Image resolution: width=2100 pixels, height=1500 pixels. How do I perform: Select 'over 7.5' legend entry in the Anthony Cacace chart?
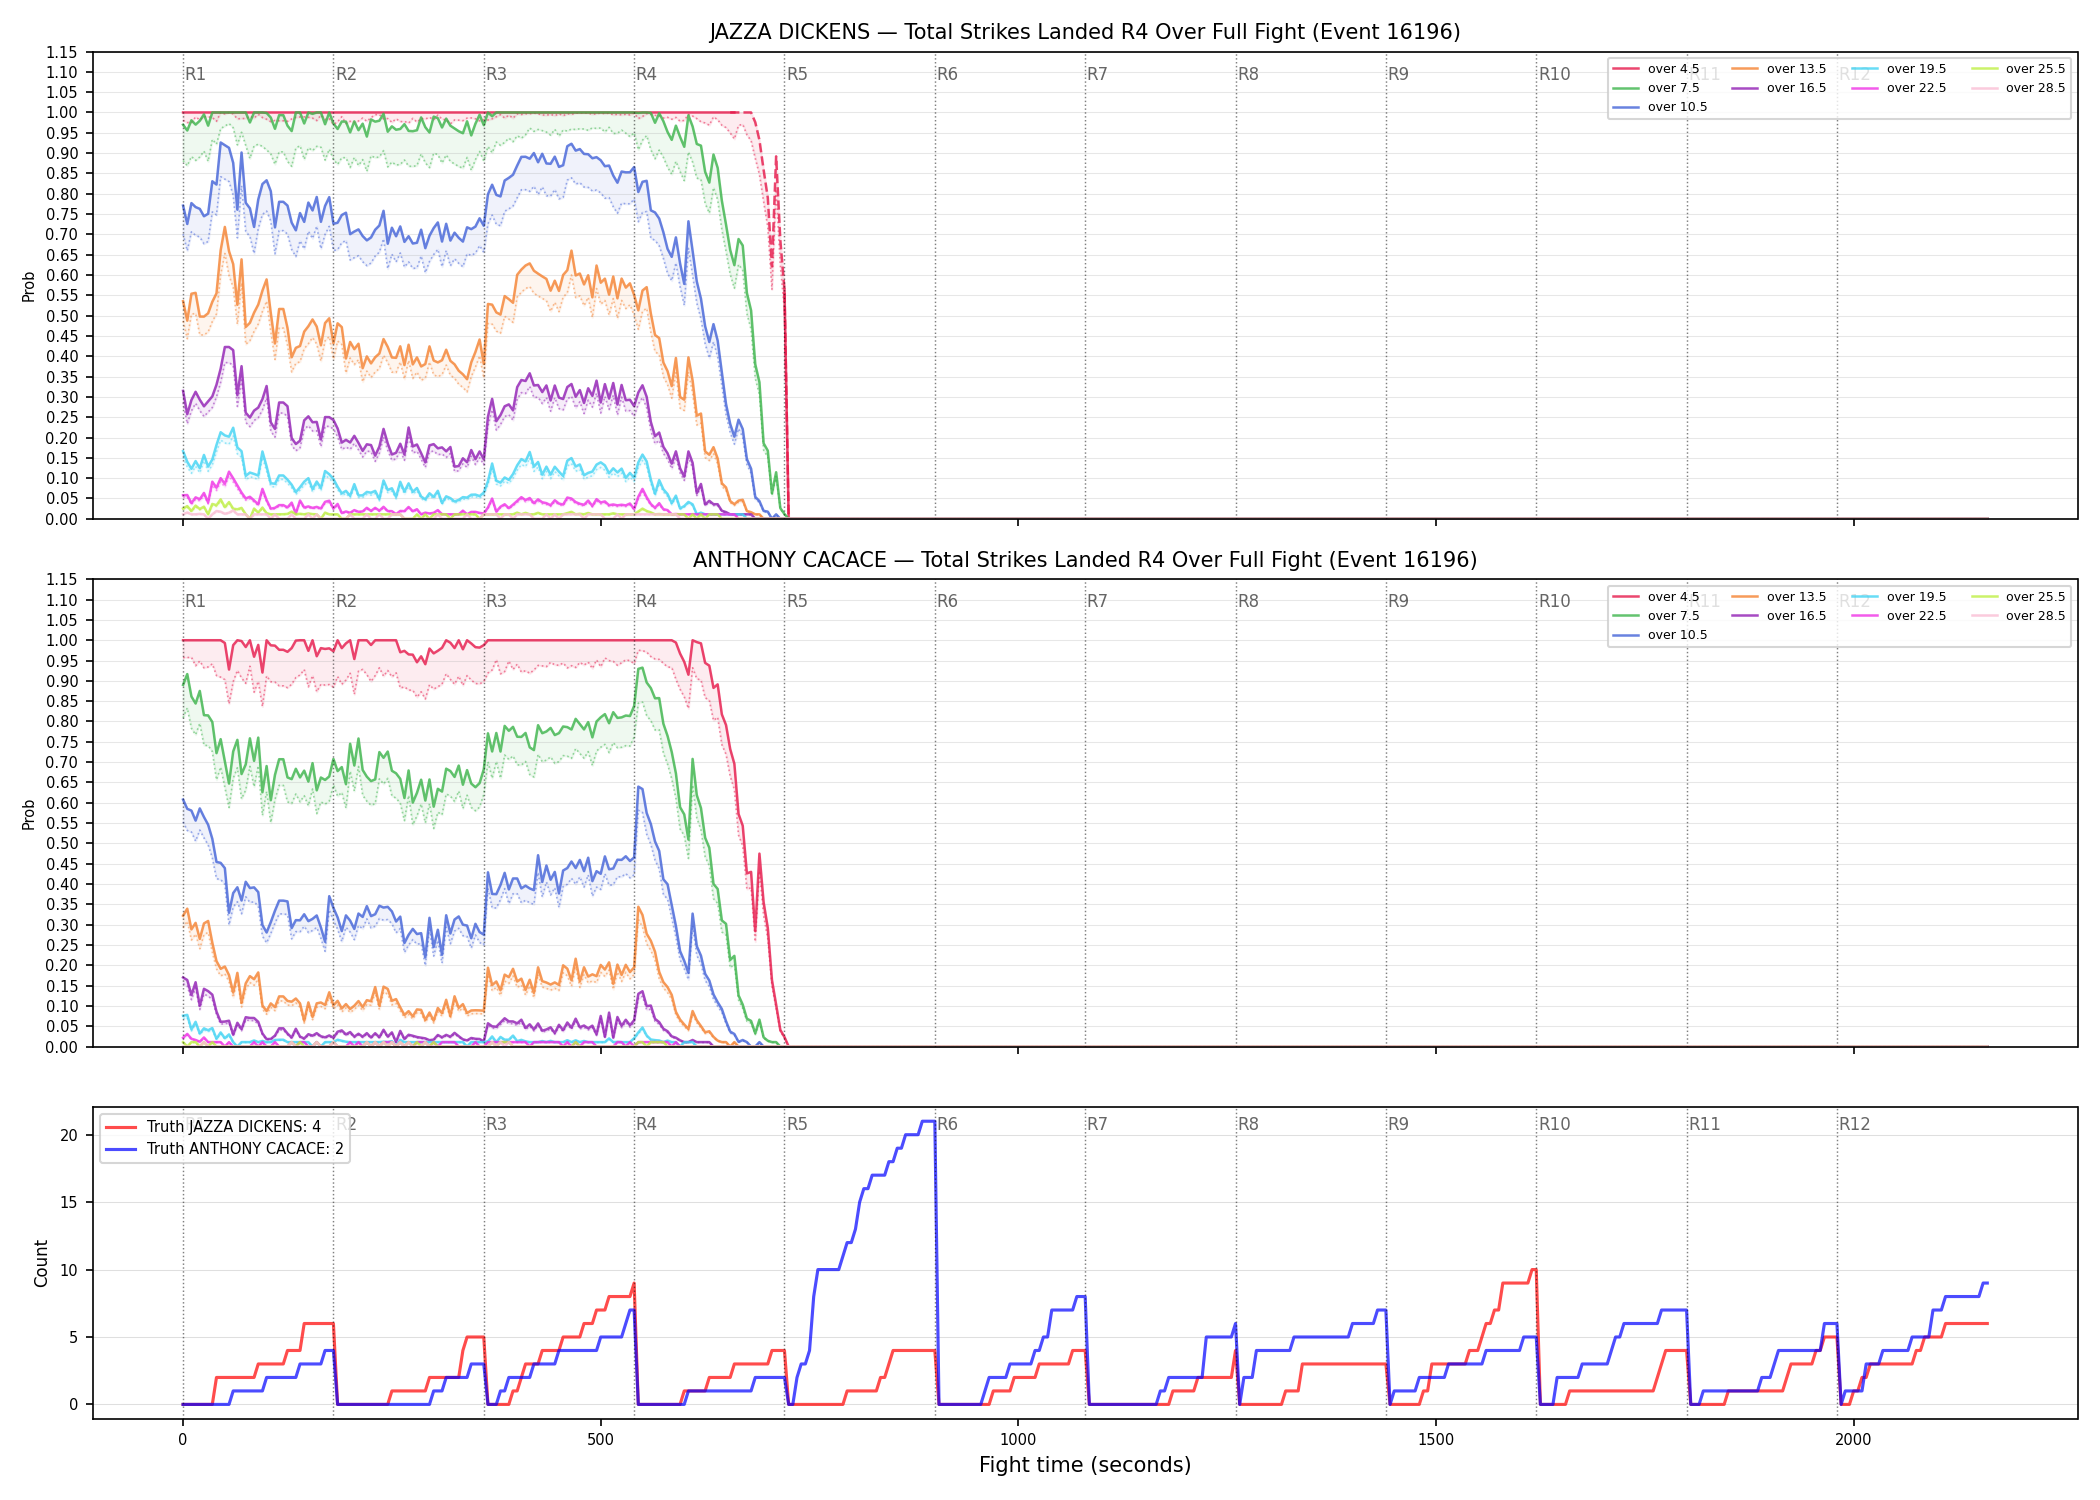(1656, 616)
